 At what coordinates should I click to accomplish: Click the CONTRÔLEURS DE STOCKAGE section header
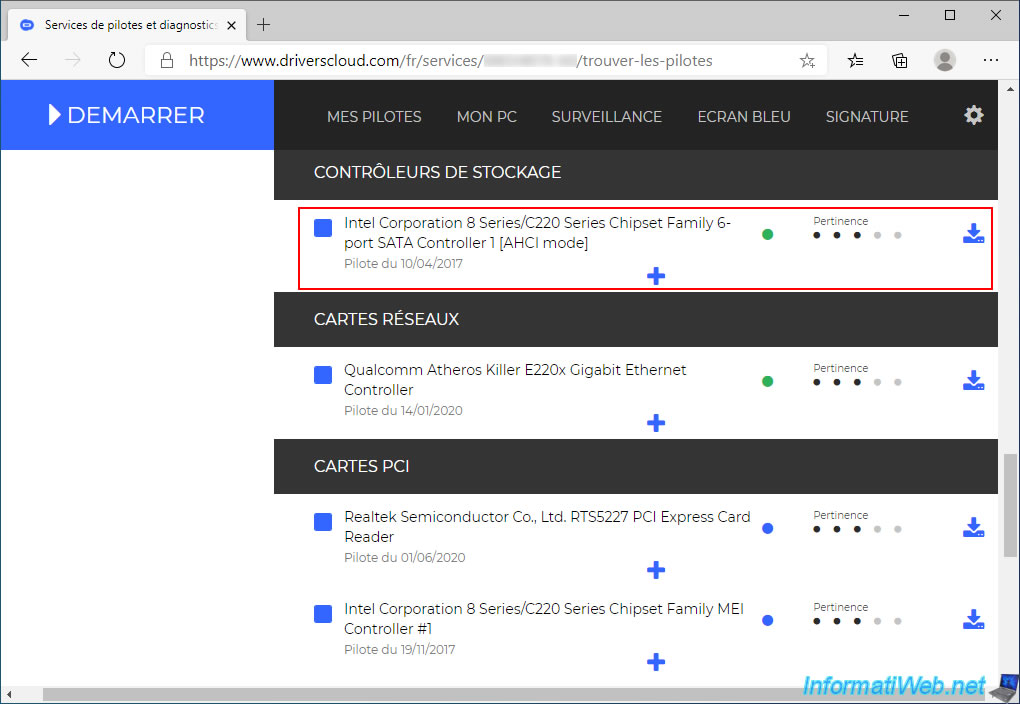(x=636, y=172)
